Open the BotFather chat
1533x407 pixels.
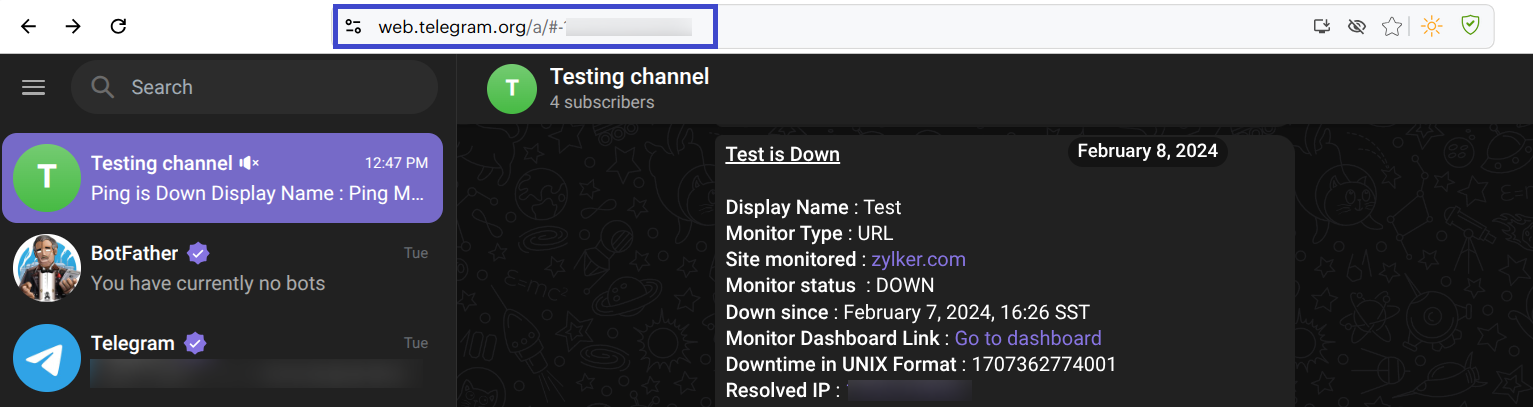click(222, 268)
